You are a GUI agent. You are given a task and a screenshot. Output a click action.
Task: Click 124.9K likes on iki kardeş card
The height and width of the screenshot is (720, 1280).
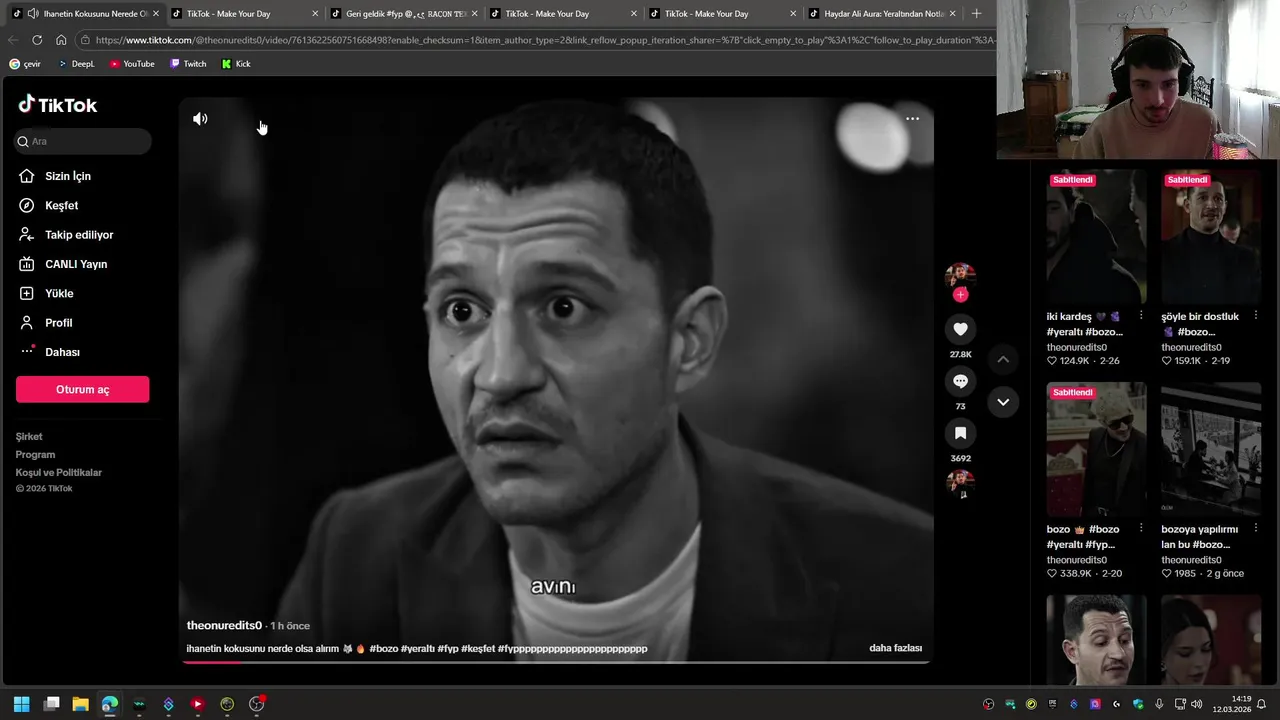coord(1068,361)
